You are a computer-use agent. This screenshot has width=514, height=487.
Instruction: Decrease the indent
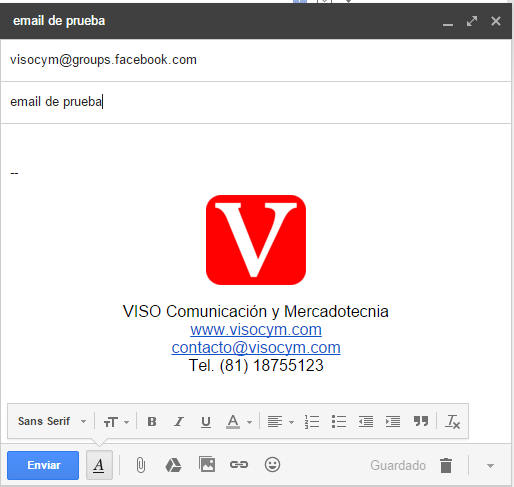[x=366, y=422]
